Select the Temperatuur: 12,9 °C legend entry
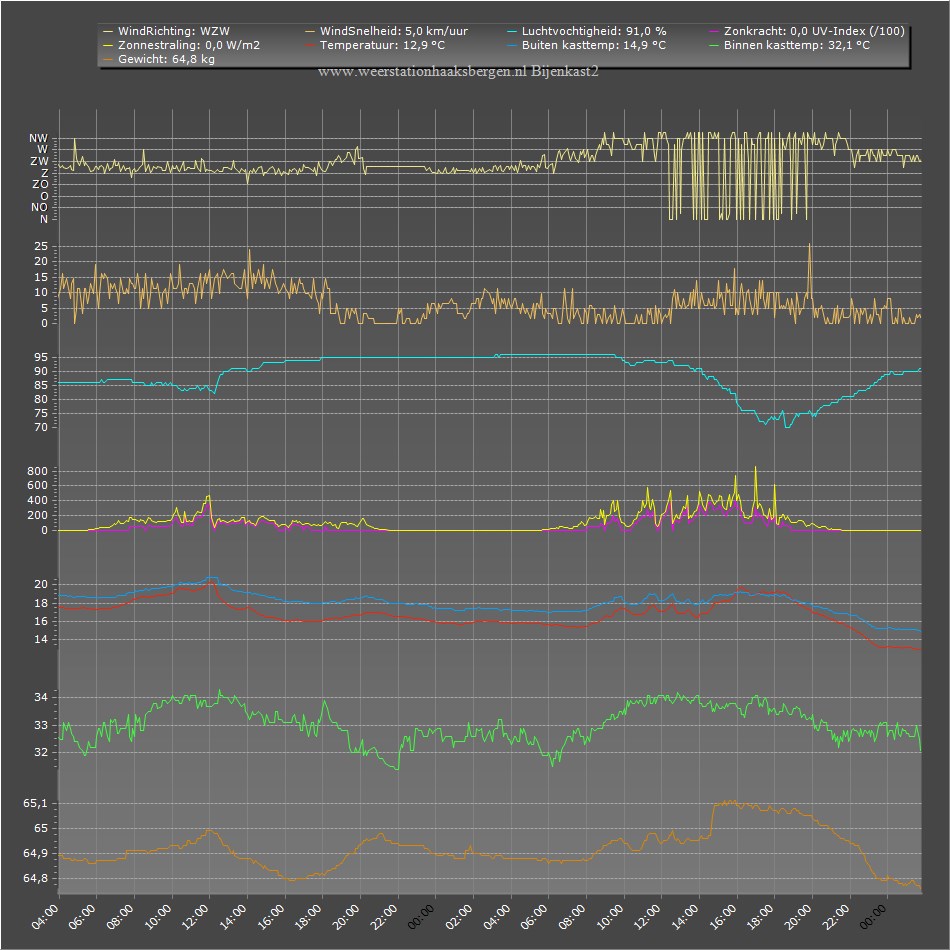Screen dimensions: 950x950 click(x=375, y=45)
